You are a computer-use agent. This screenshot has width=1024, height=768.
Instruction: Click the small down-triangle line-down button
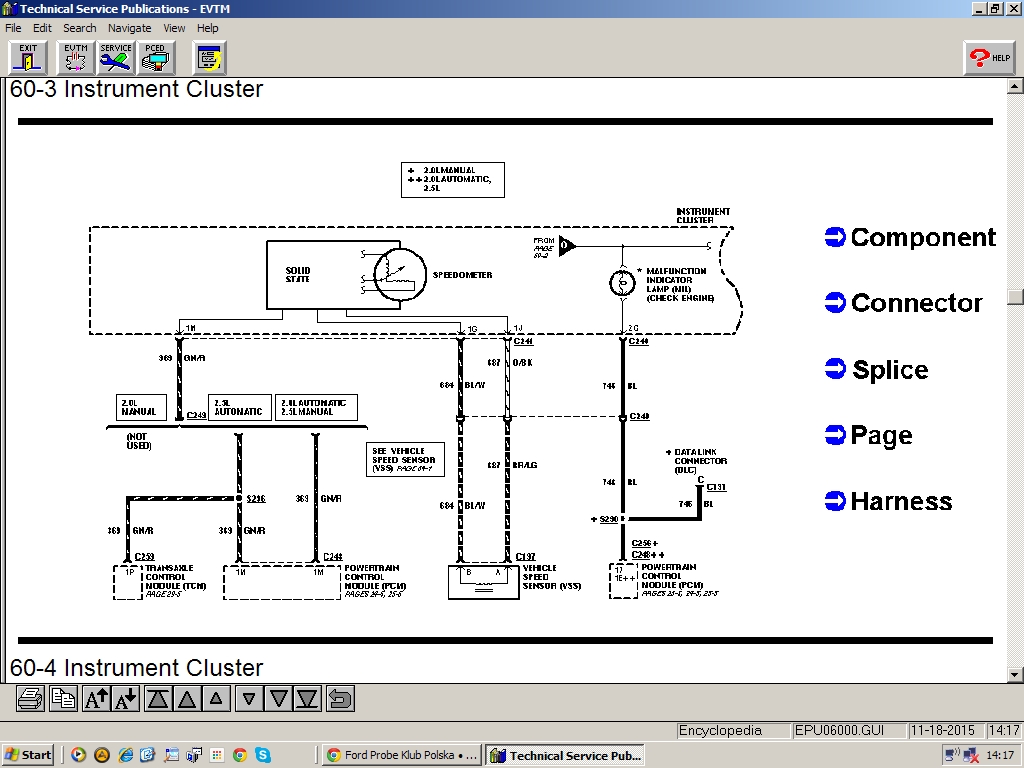tap(249, 699)
